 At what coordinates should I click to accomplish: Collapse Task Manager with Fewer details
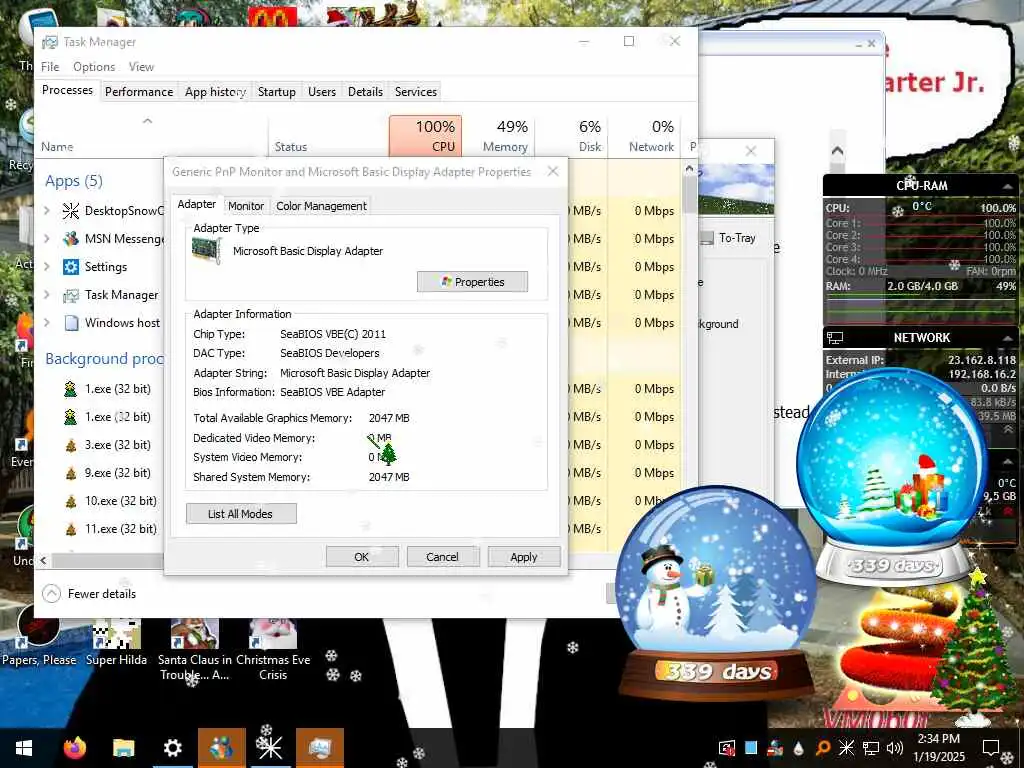pyautogui.click(x=89, y=594)
